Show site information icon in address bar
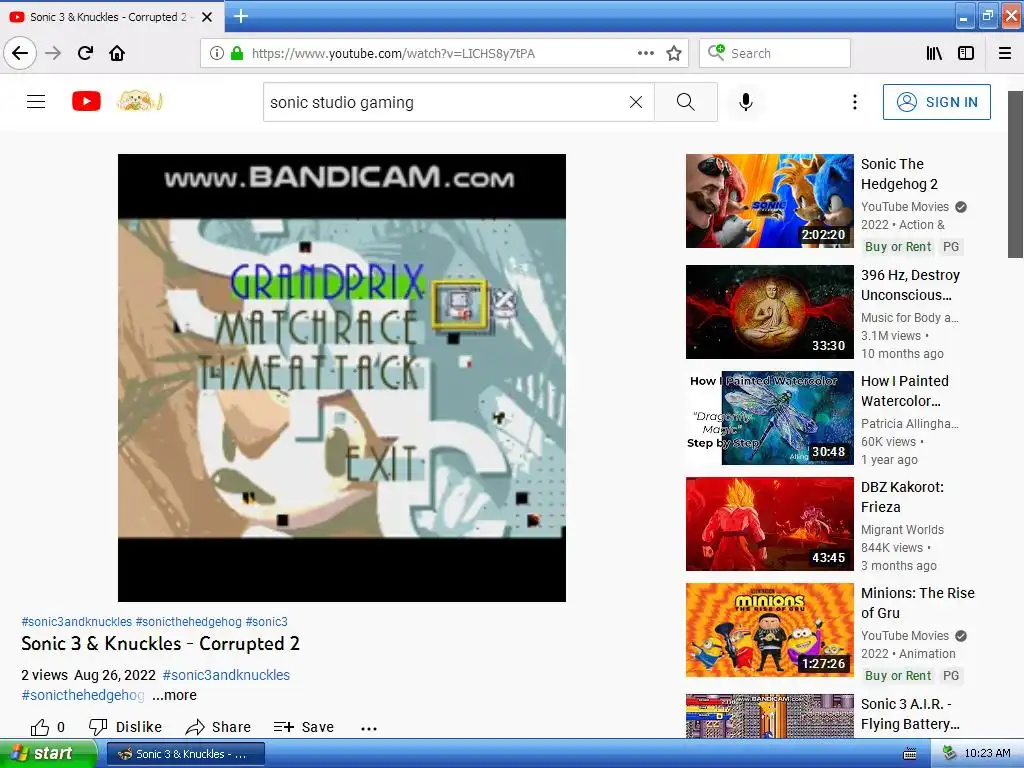Screen dimensions: 1024x768 pos(217,53)
